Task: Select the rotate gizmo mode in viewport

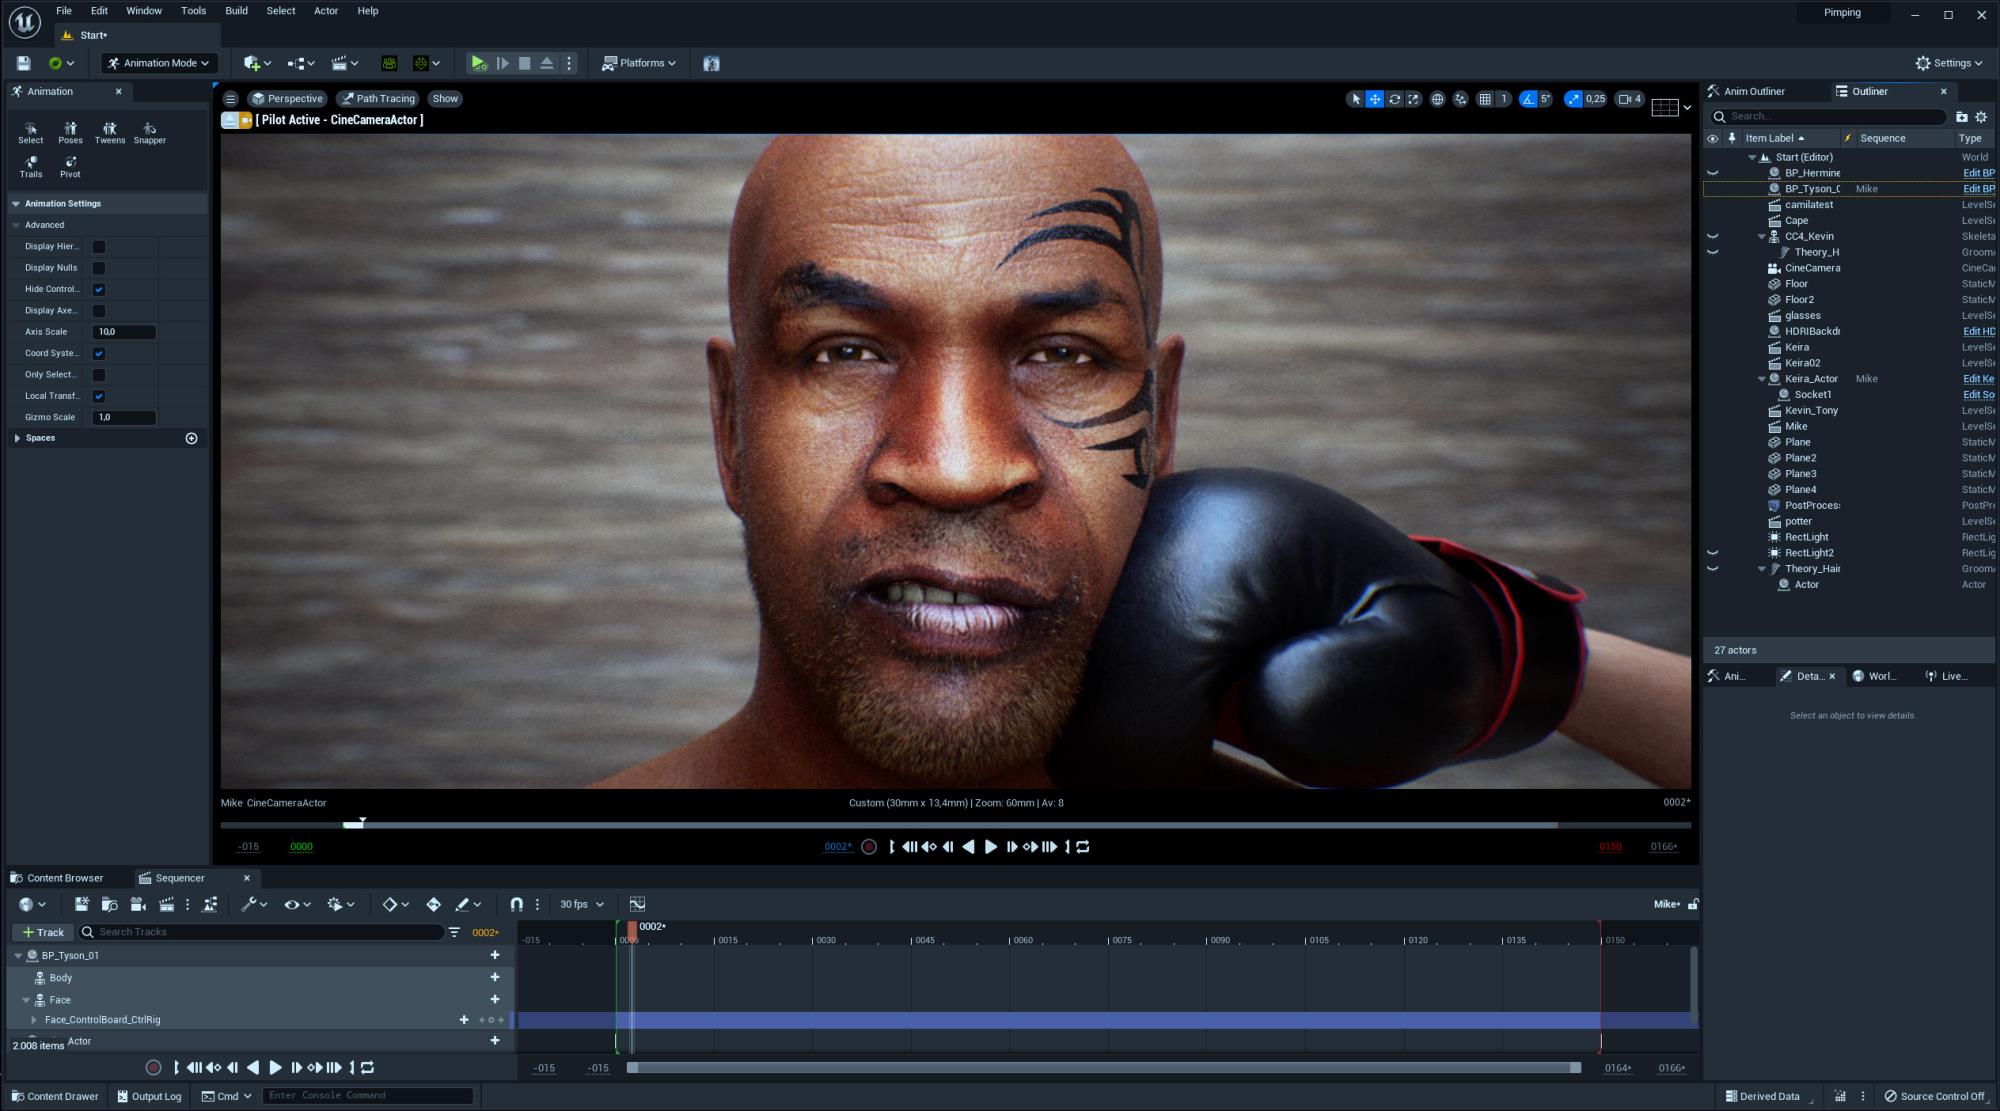Action: tap(1394, 99)
